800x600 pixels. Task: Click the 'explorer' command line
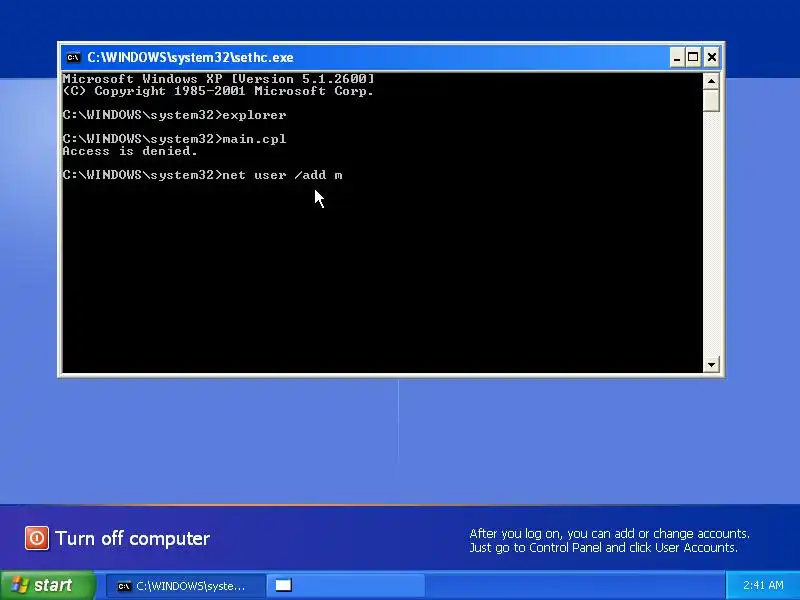point(174,115)
